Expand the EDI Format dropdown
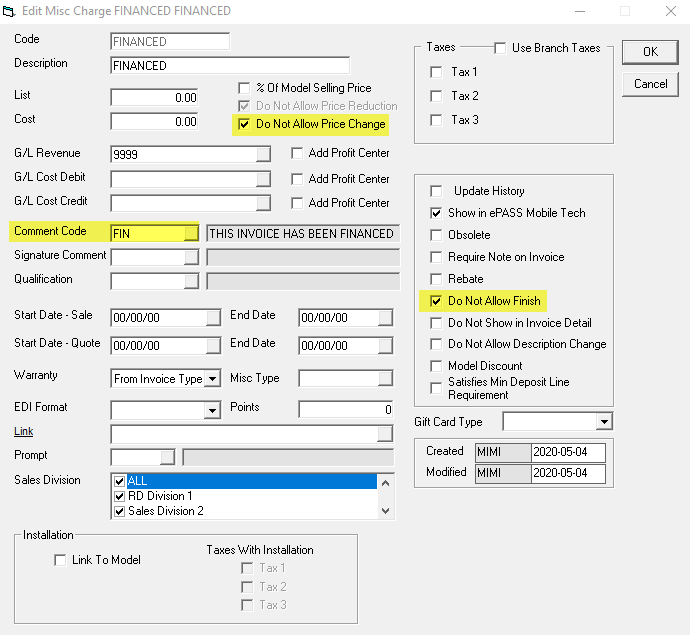Screen dimensions: 690x635 coord(213,411)
